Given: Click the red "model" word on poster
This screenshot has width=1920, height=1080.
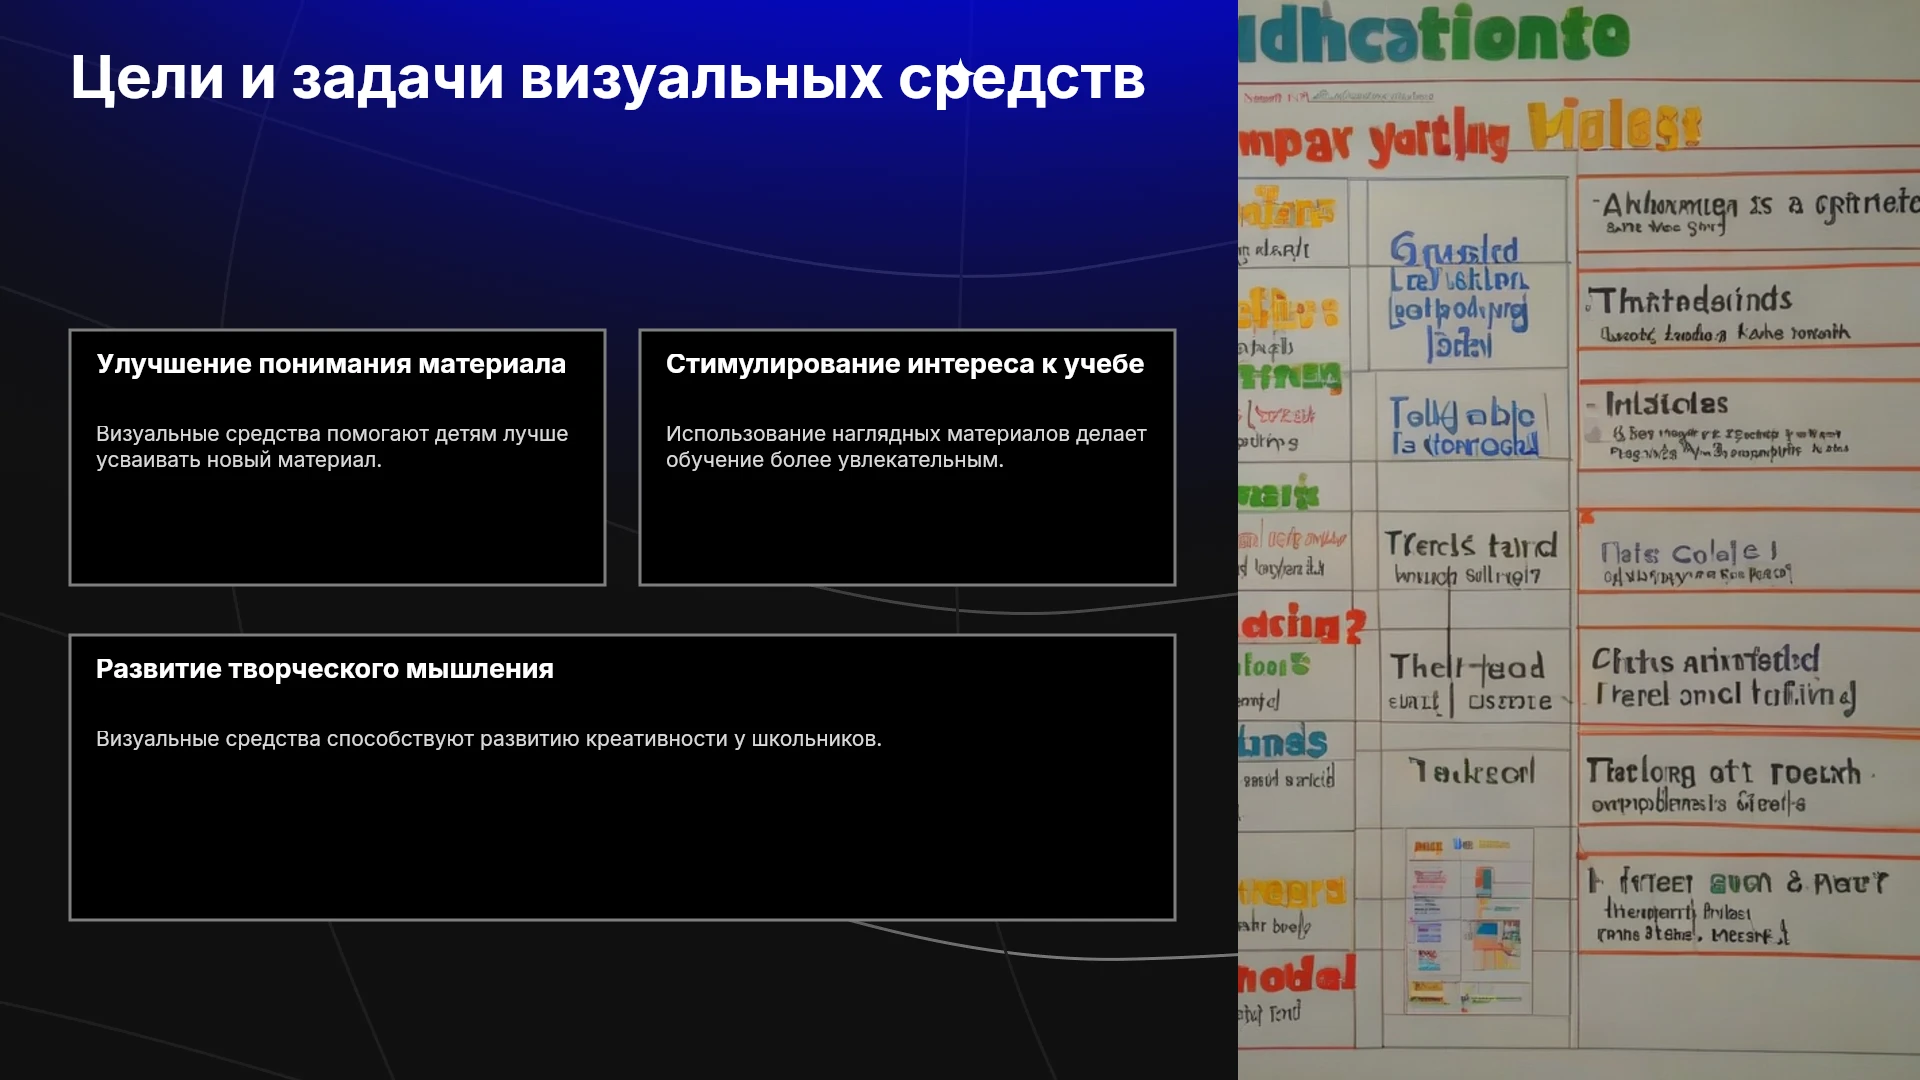Looking at the screenshot, I should 1297,974.
